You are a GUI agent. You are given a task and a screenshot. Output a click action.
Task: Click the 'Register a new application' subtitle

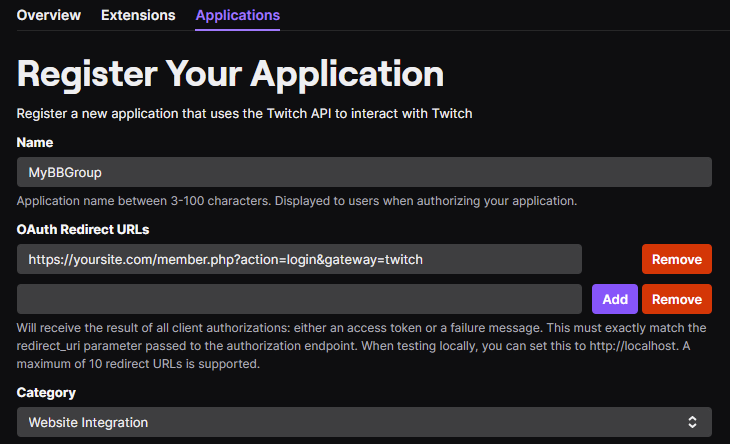click(244, 114)
